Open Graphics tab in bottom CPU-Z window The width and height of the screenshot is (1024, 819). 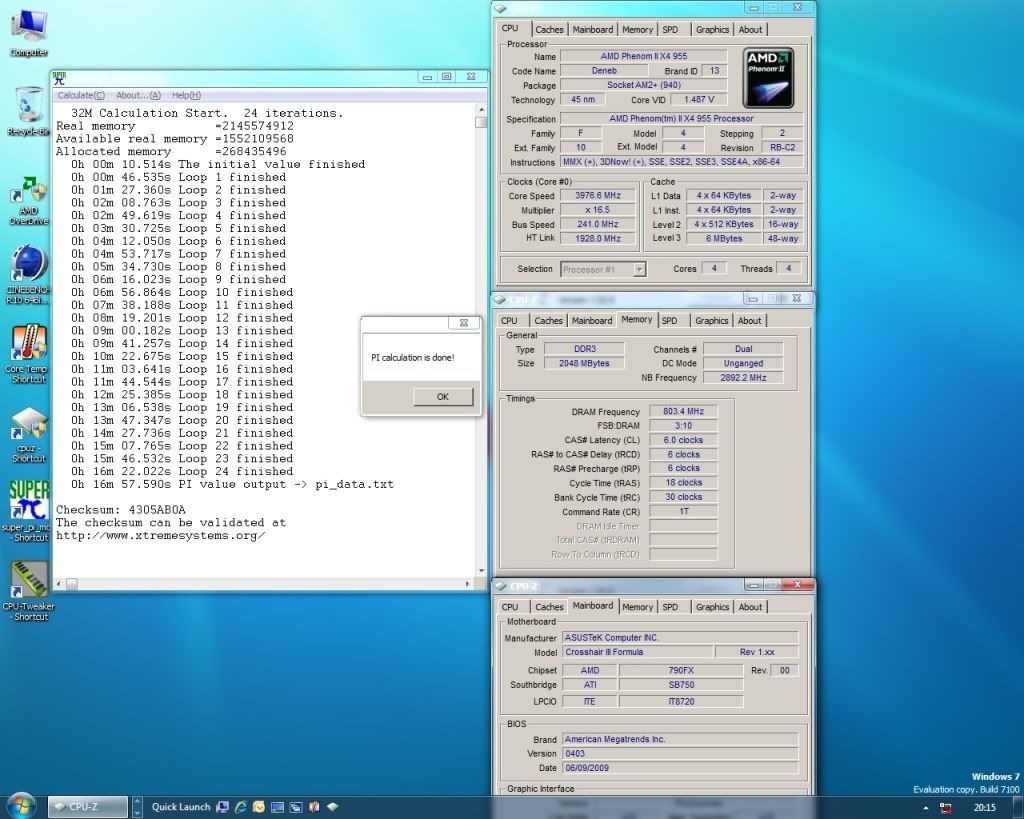click(x=712, y=607)
